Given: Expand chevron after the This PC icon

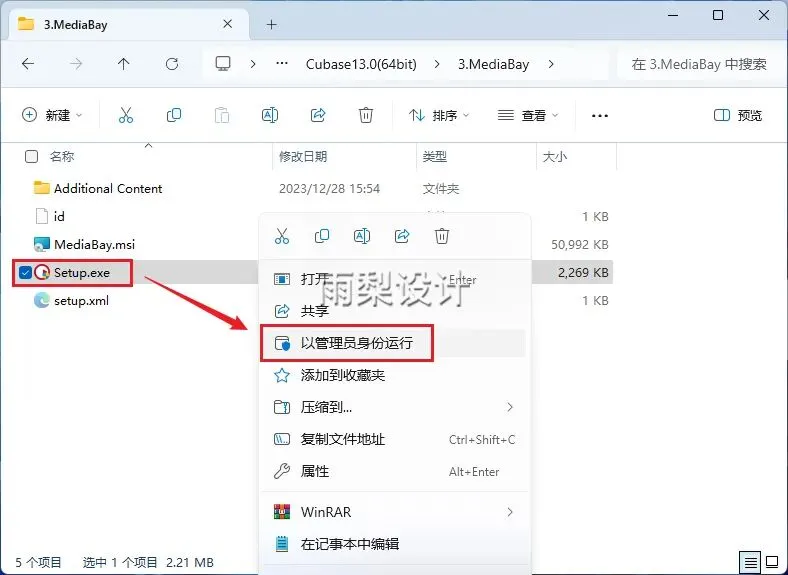Looking at the screenshot, I should (253, 64).
